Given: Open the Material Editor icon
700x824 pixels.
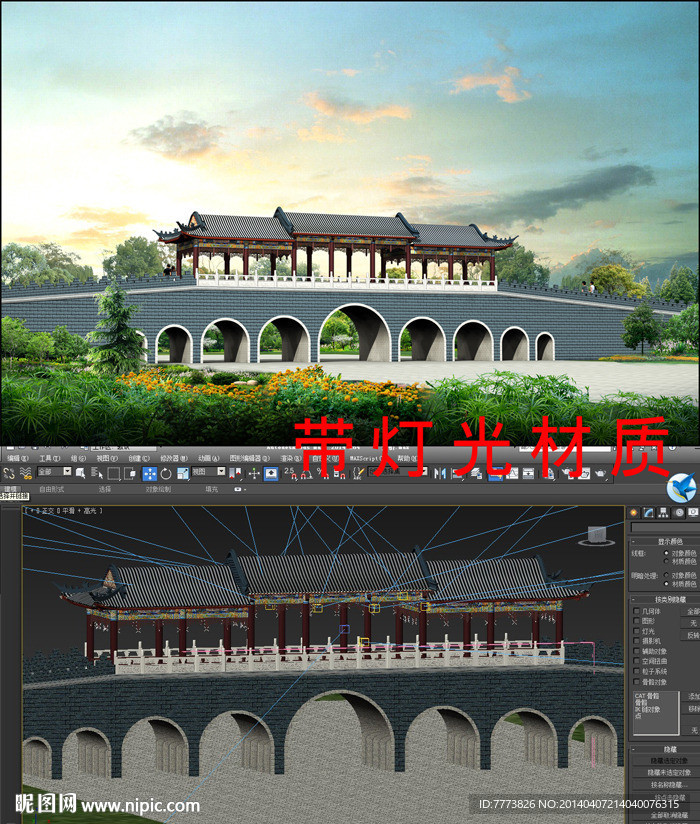Looking at the screenshot, I should tap(548, 473).
